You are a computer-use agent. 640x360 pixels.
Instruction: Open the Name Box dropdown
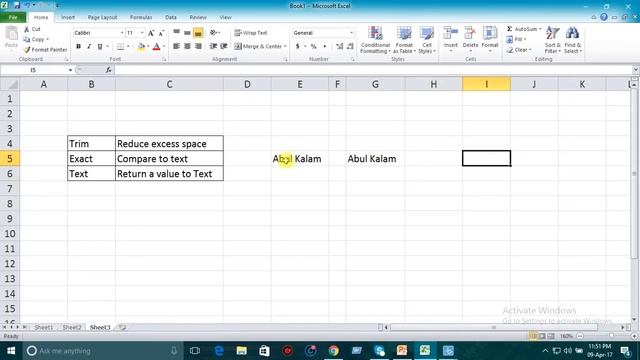[70, 70]
